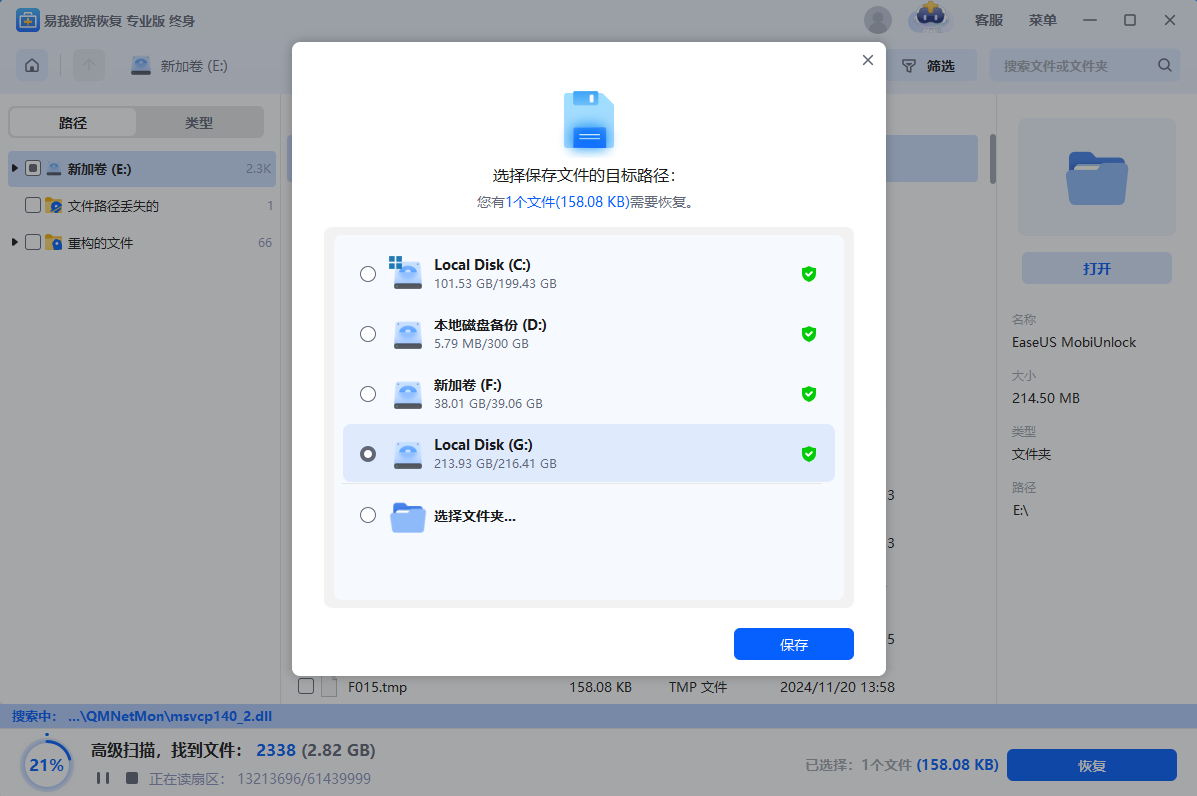Open the 菜单 menu
1197x796 pixels.
click(x=1042, y=20)
